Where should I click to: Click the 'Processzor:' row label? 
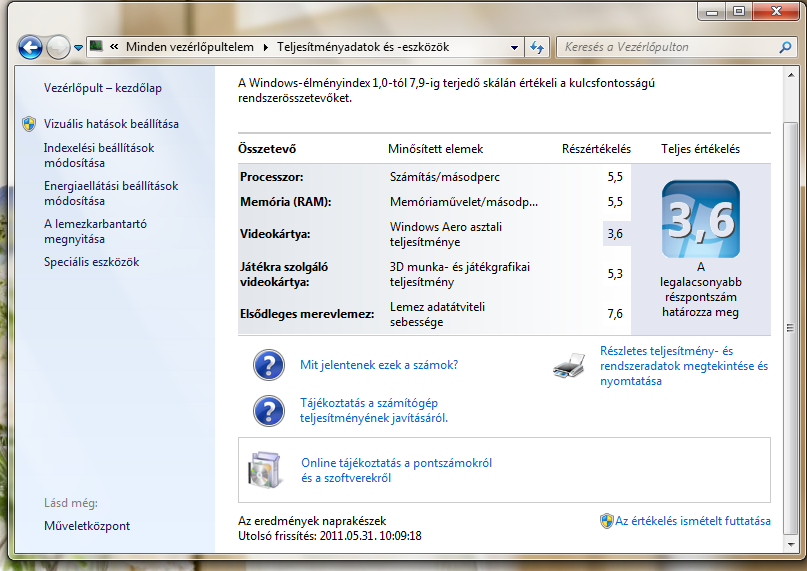271,177
